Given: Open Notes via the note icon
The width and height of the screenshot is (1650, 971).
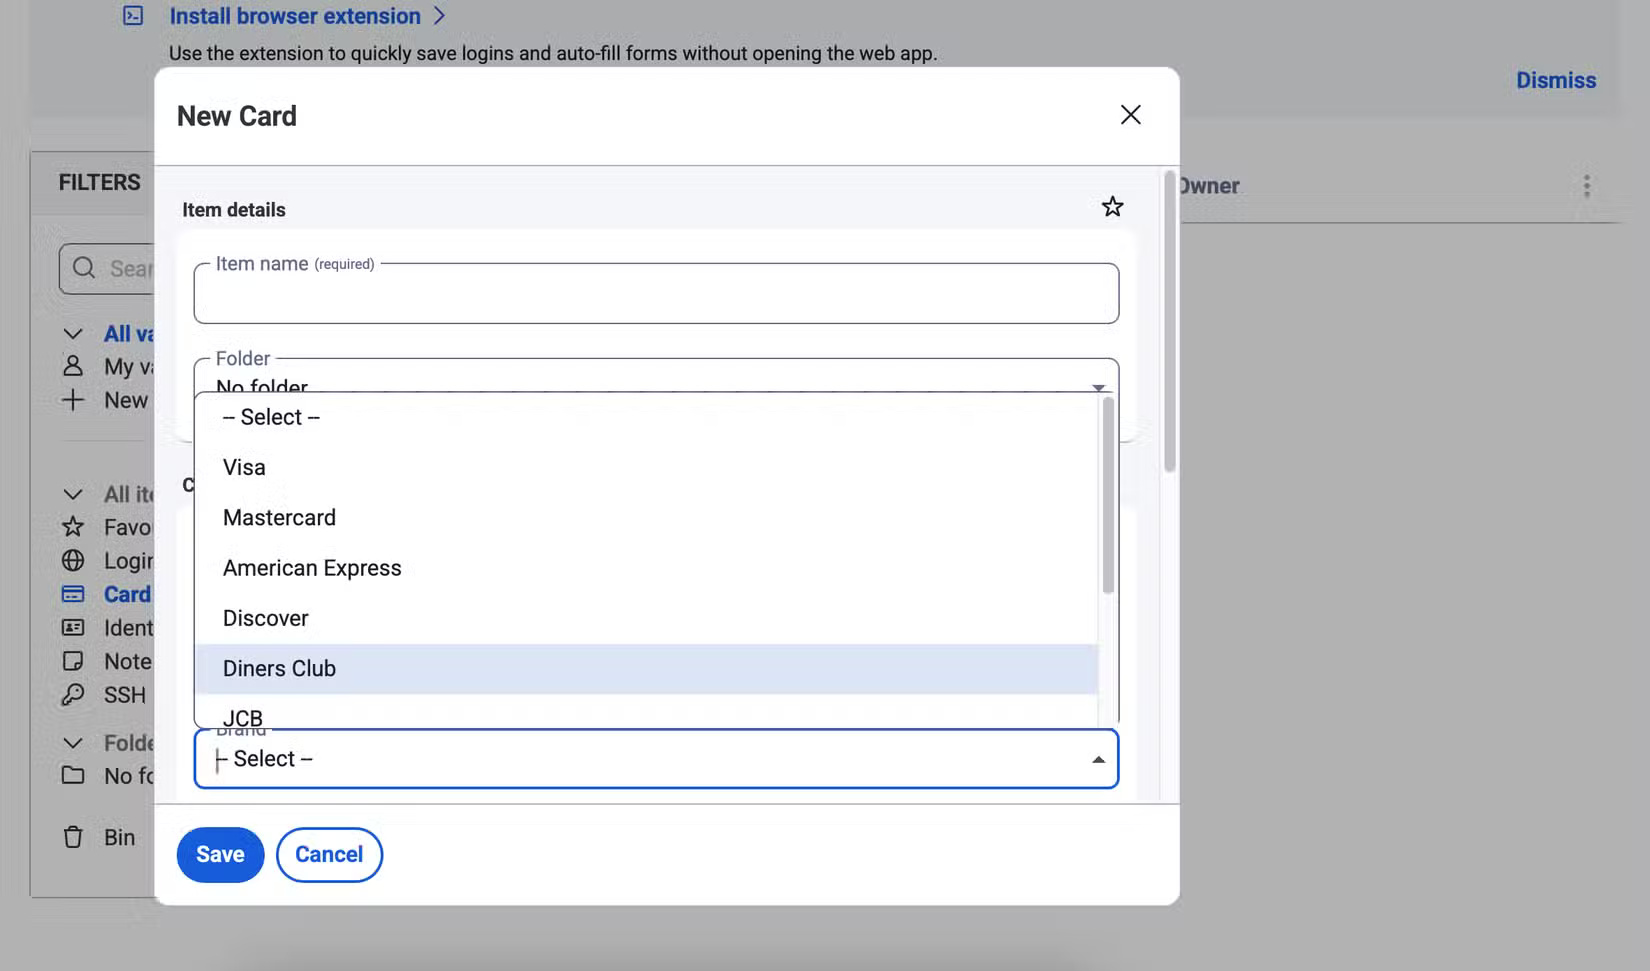Looking at the screenshot, I should pos(74,660).
